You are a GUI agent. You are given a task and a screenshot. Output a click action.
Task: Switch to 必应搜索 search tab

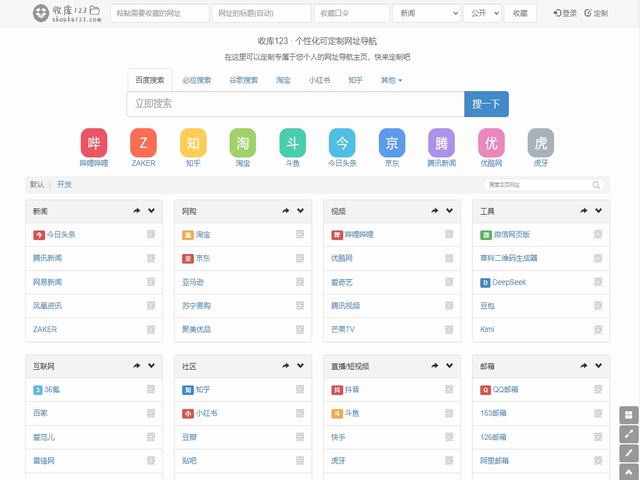[x=196, y=80]
